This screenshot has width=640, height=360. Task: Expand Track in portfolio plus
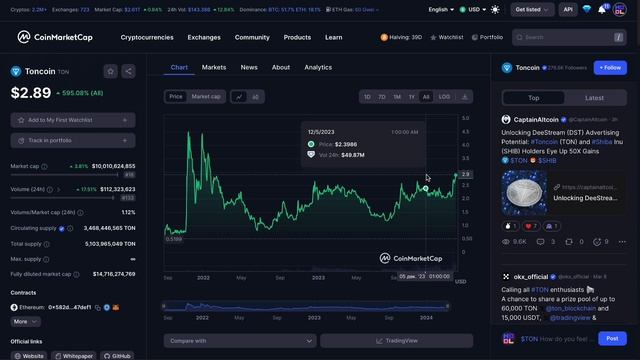pyautogui.click(x=125, y=140)
